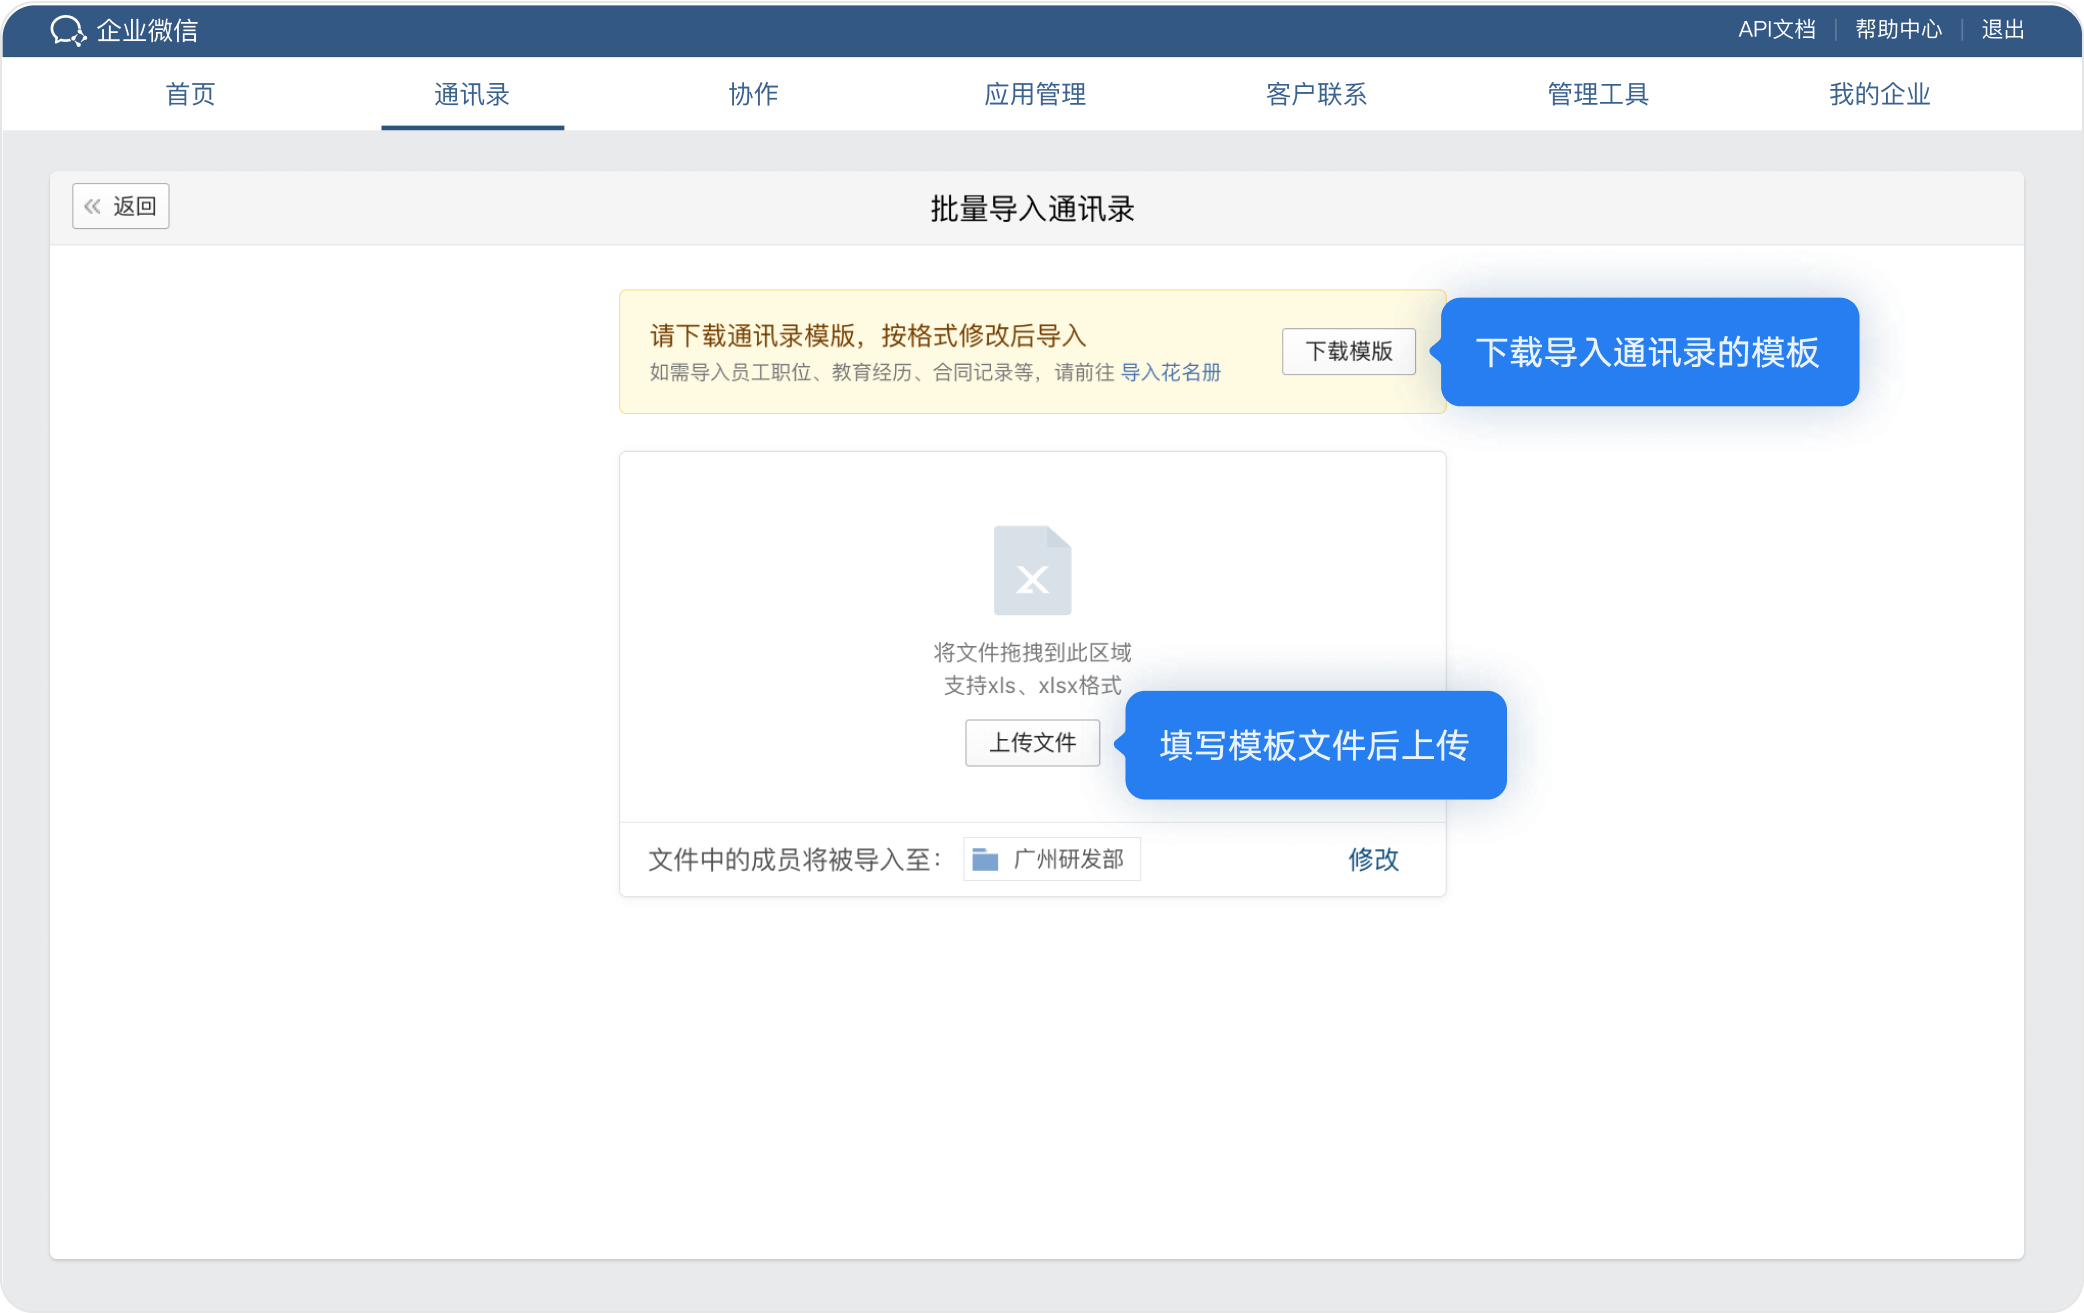
Task: Switch to the 我的企业 tab
Action: tap(1879, 94)
